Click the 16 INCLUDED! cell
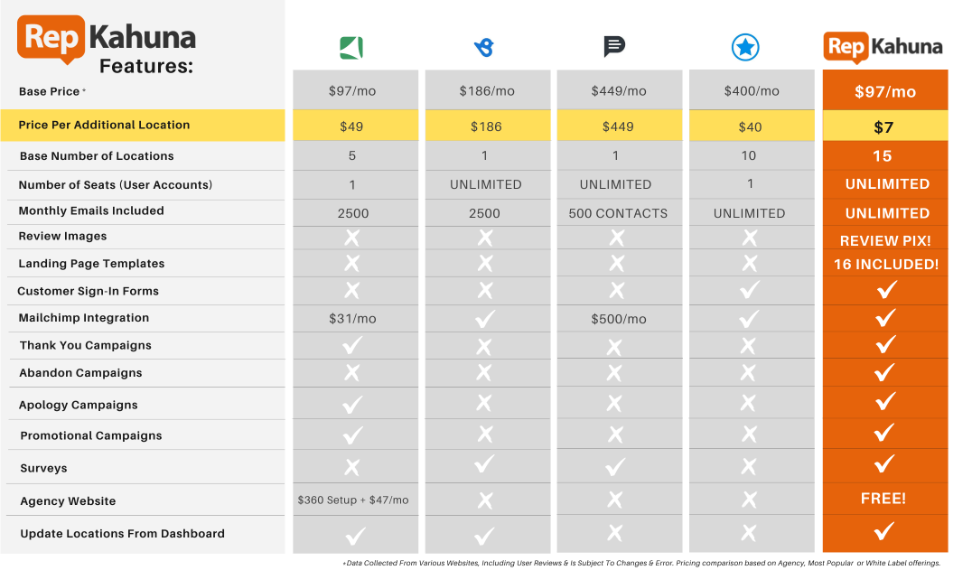Viewport: 954px width, 569px height. pos(886,264)
